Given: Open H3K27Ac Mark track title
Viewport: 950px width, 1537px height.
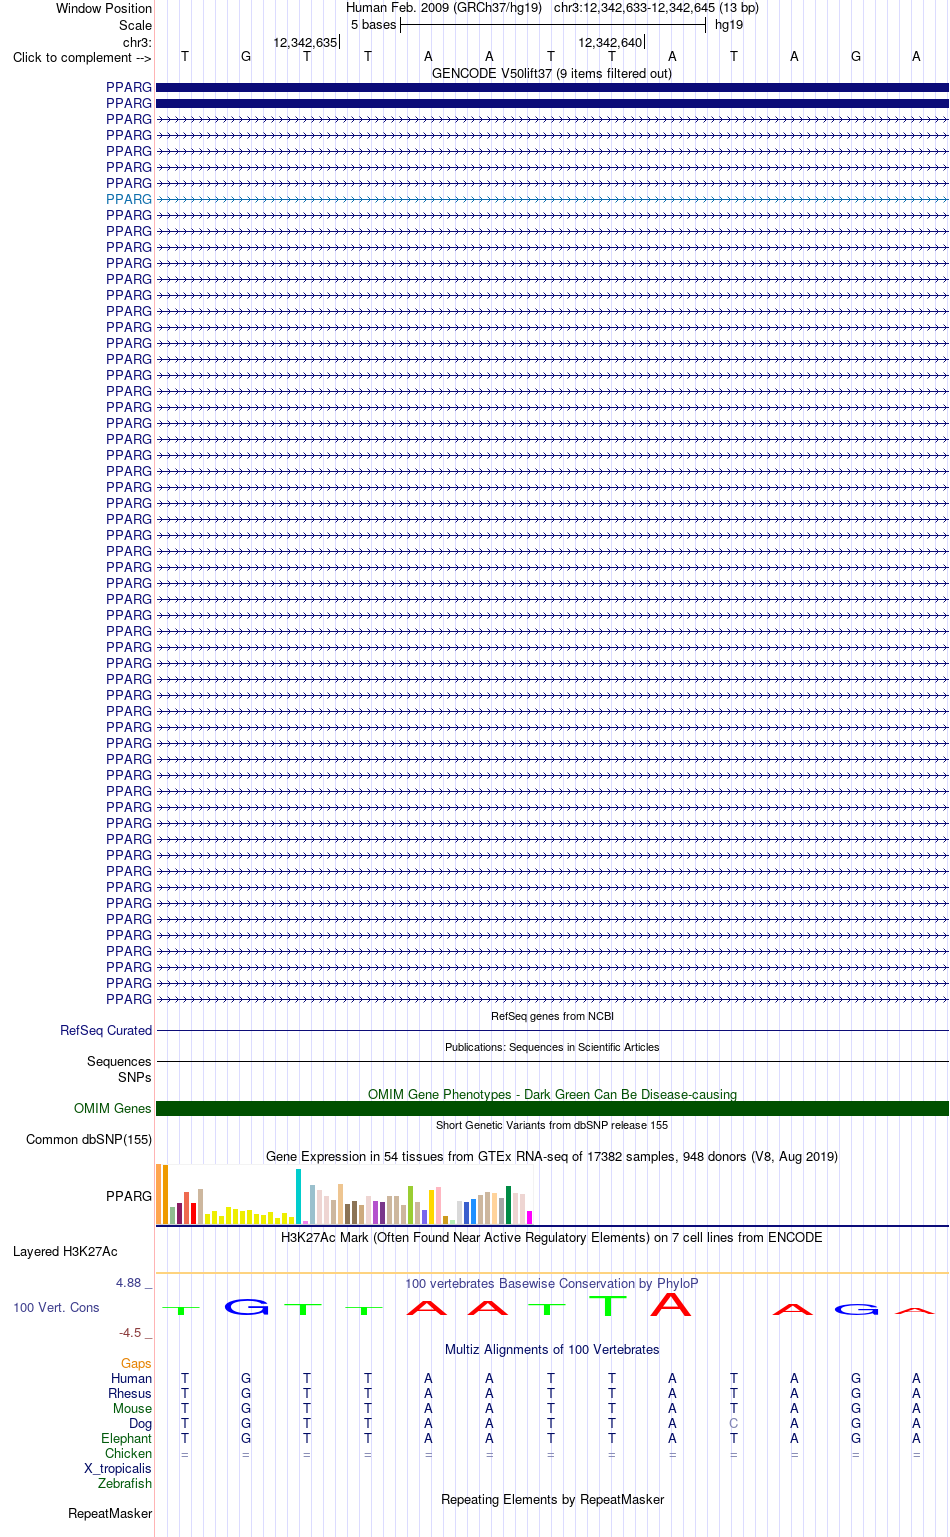Looking at the screenshot, I should point(552,1237).
